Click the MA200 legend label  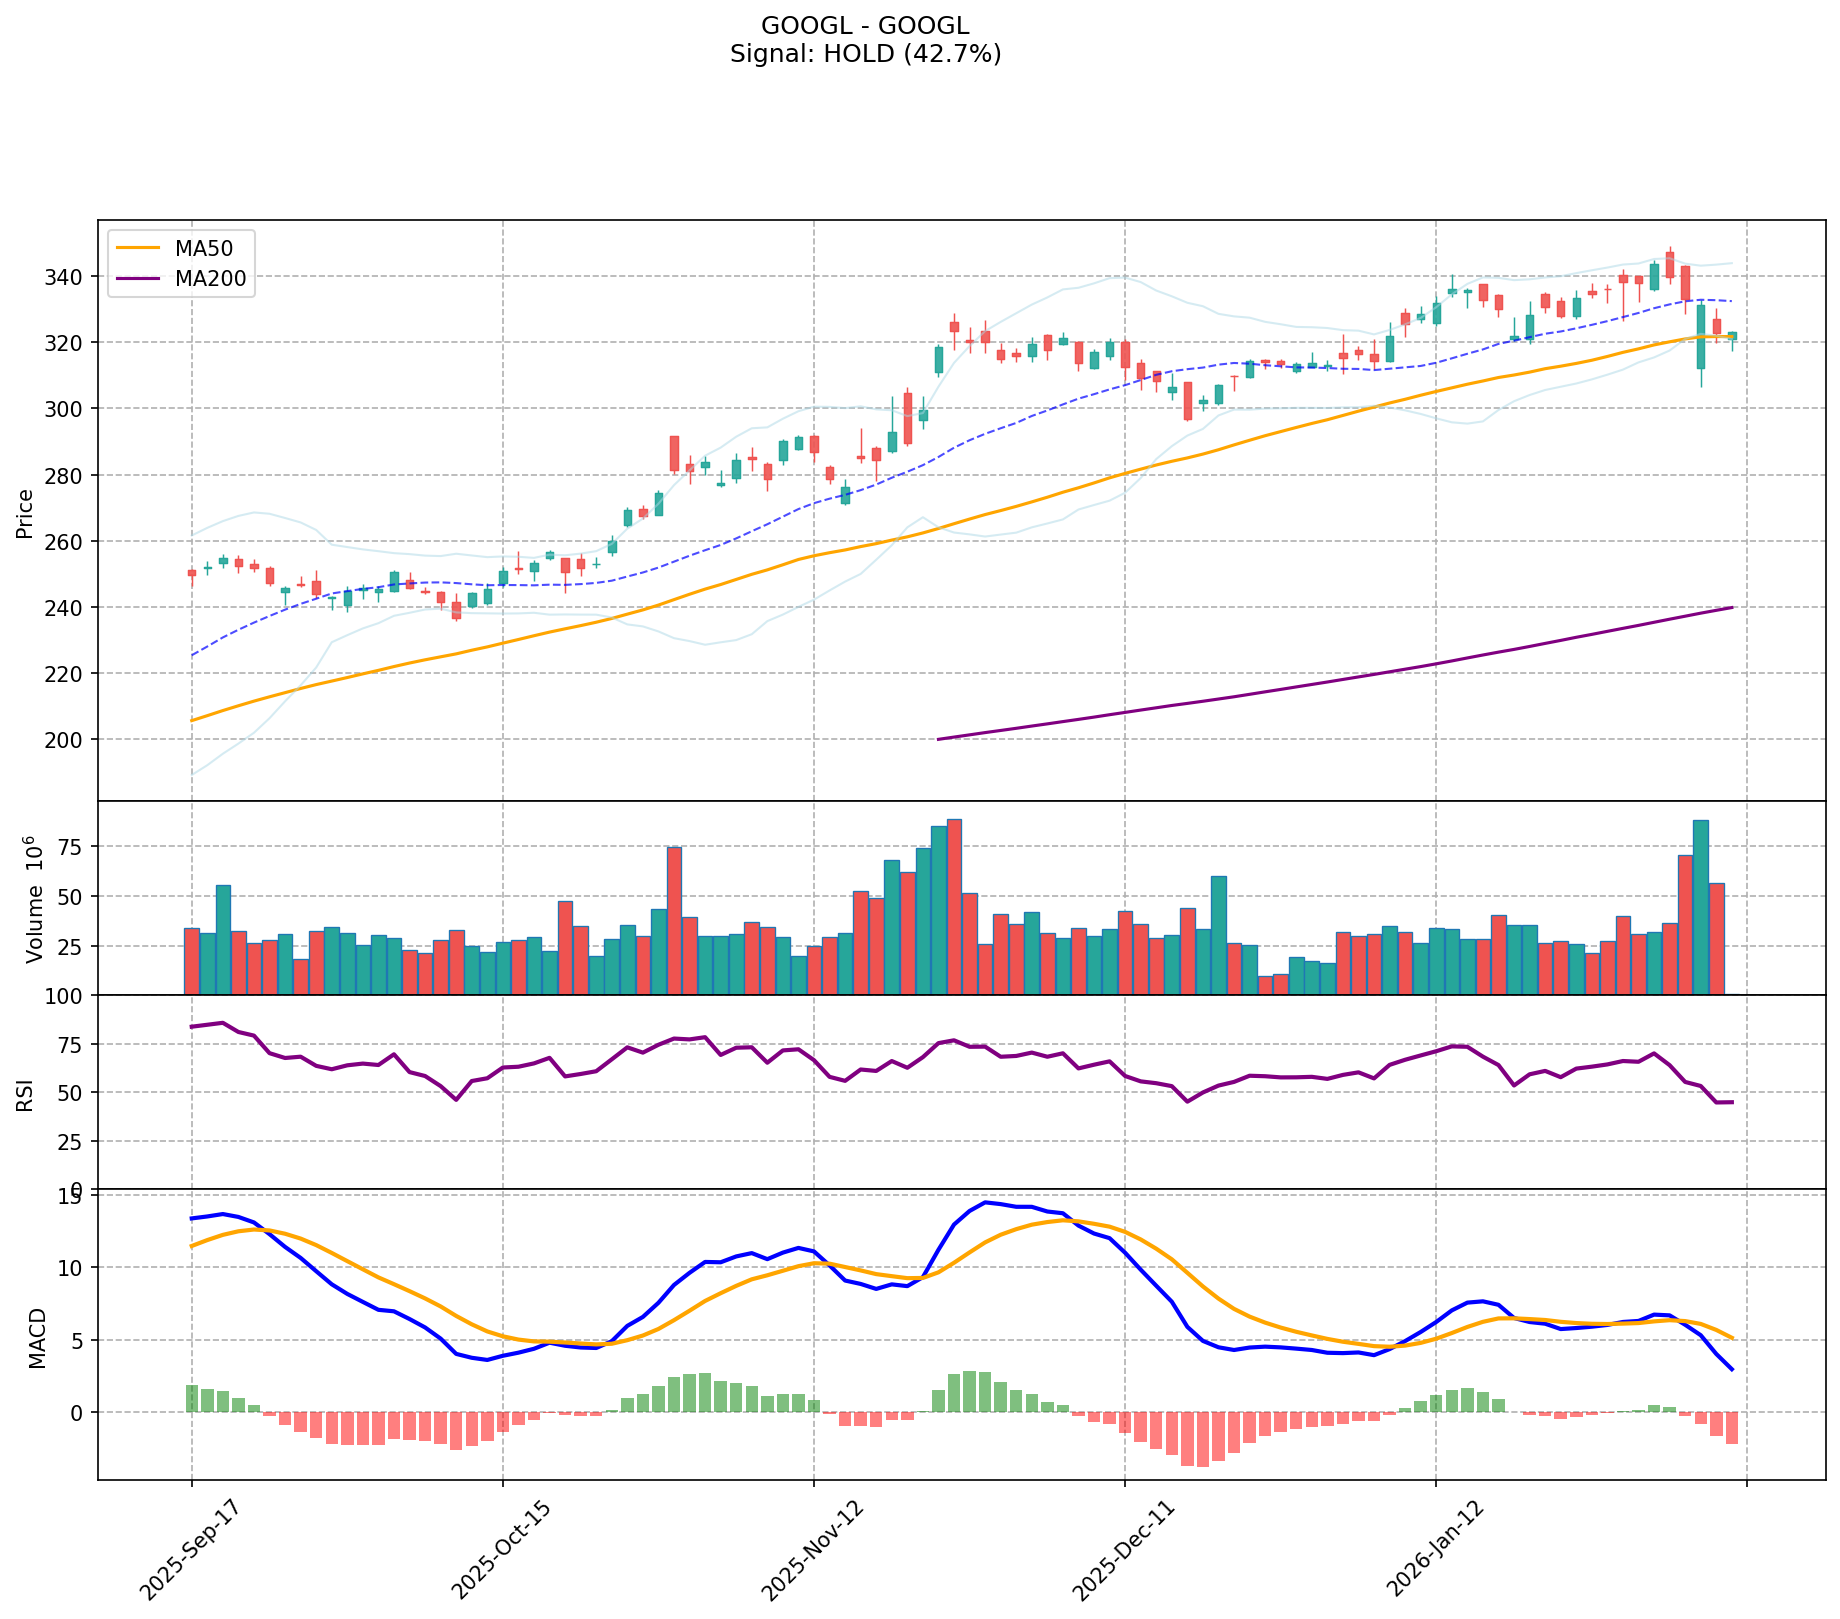pos(210,279)
